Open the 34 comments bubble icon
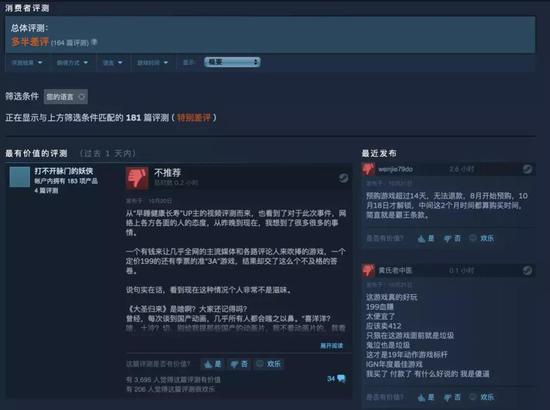 (341, 378)
